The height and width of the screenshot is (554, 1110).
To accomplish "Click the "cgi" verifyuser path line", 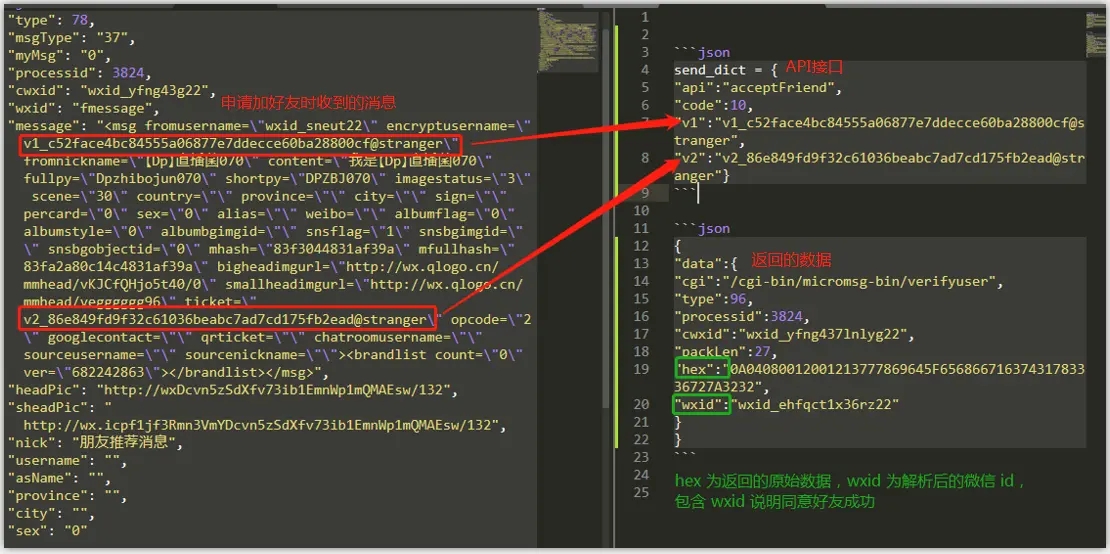I will click(x=840, y=282).
